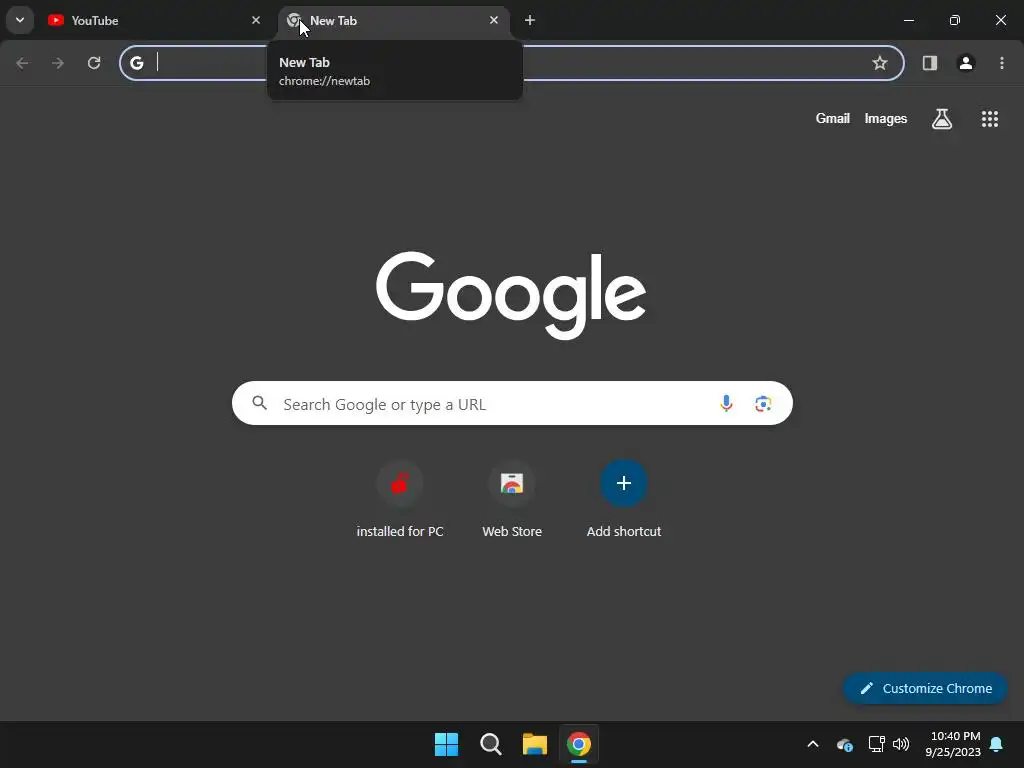This screenshot has width=1024, height=768.
Task: Launch File Explorer from taskbar
Action: (x=534, y=744)
